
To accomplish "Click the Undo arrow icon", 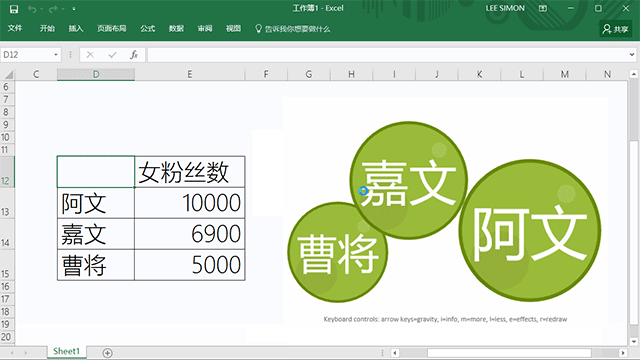I will coord(32,9).
